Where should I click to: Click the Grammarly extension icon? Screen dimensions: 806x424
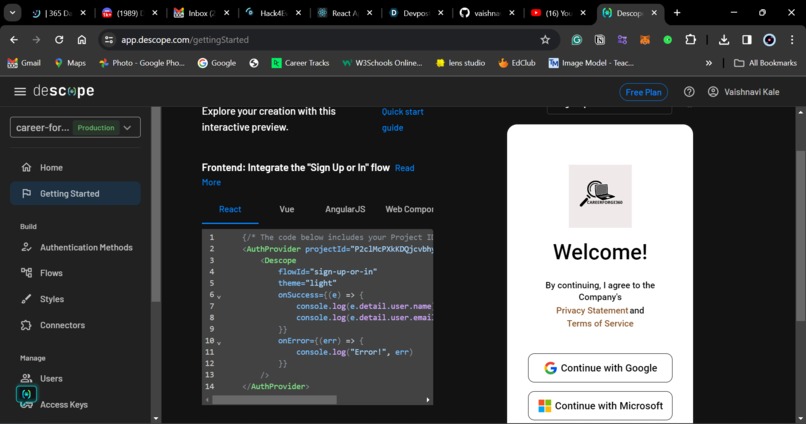(577, 40)
